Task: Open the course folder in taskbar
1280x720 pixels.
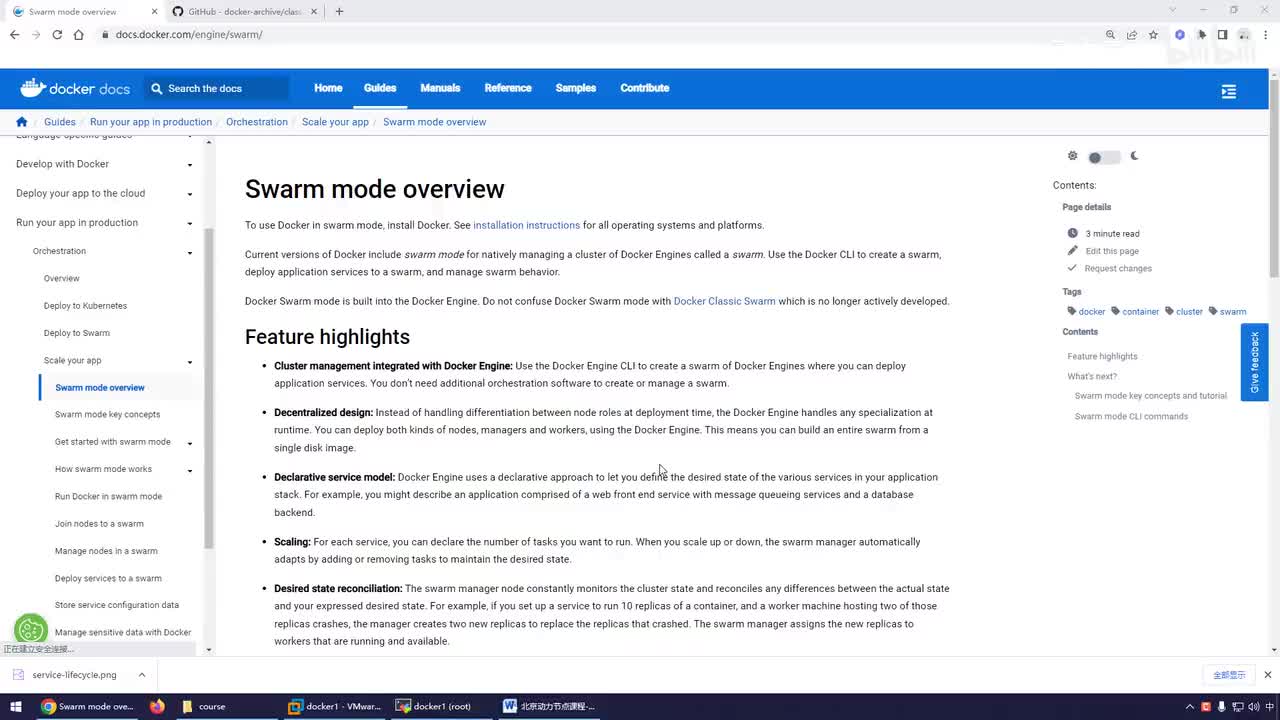Action: [x=204, y=707]
